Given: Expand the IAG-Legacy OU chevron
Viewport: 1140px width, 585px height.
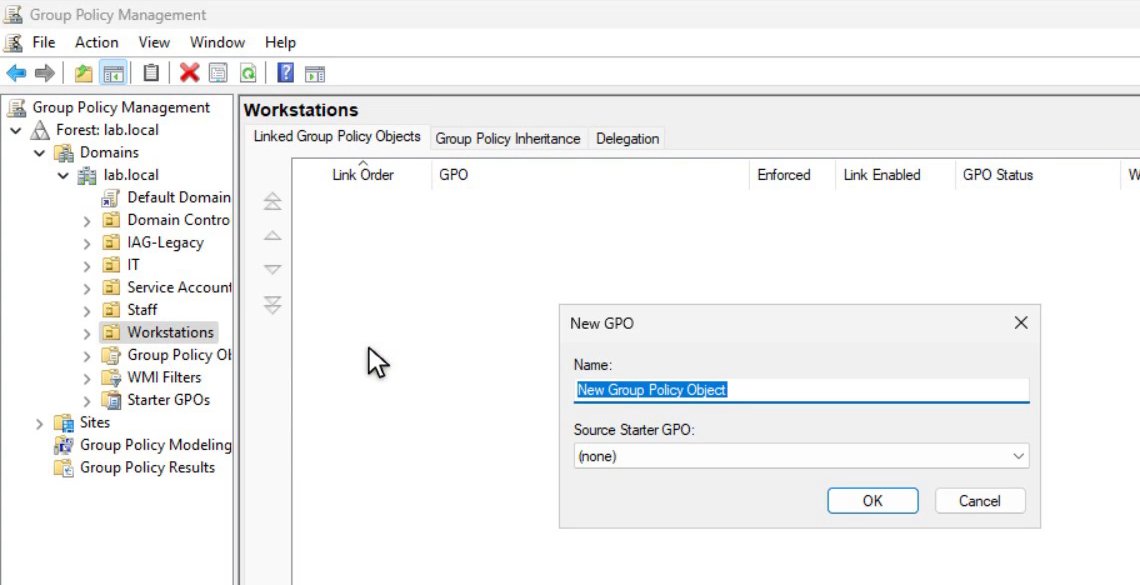Looking at the screenshot, I should [x=87, y=243].
